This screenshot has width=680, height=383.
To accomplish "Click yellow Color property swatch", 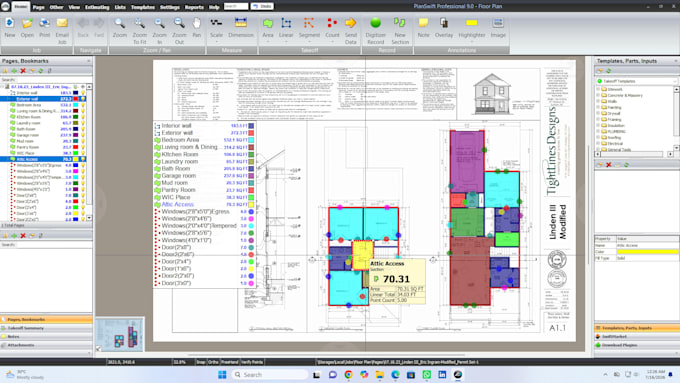I will (x=647, y=252).
